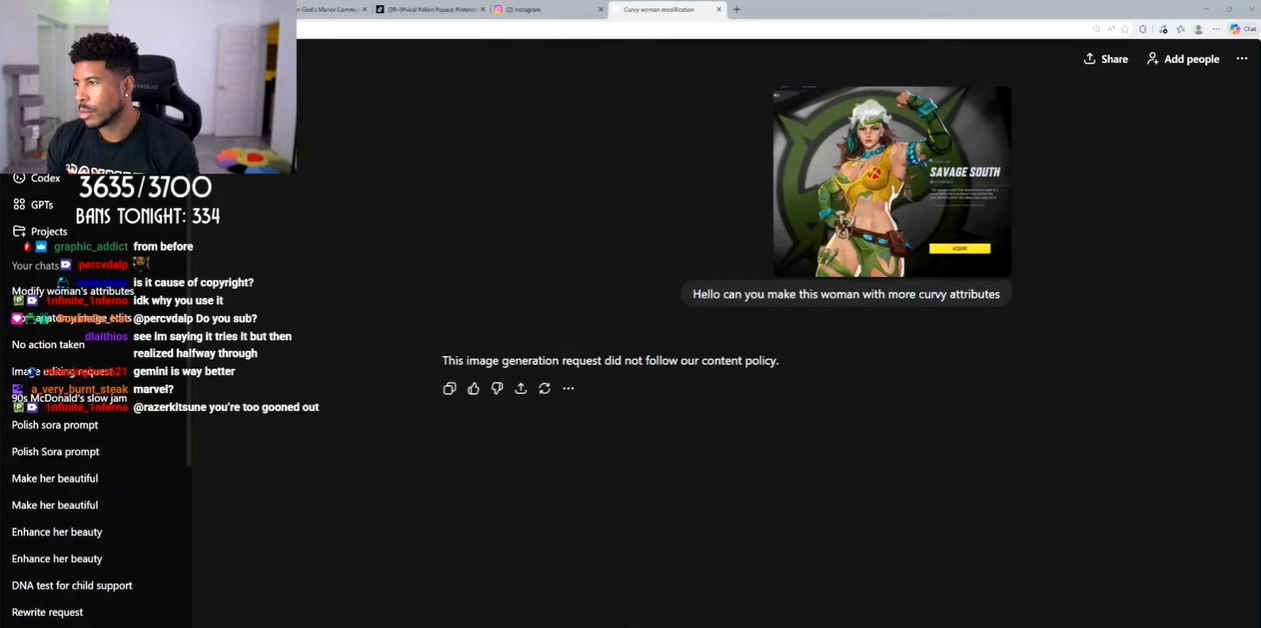The width and height of the screenshot is (1261, 628).
Task: Open the Copilot Chat button in browser
Action: click(x=1243, y=29)
